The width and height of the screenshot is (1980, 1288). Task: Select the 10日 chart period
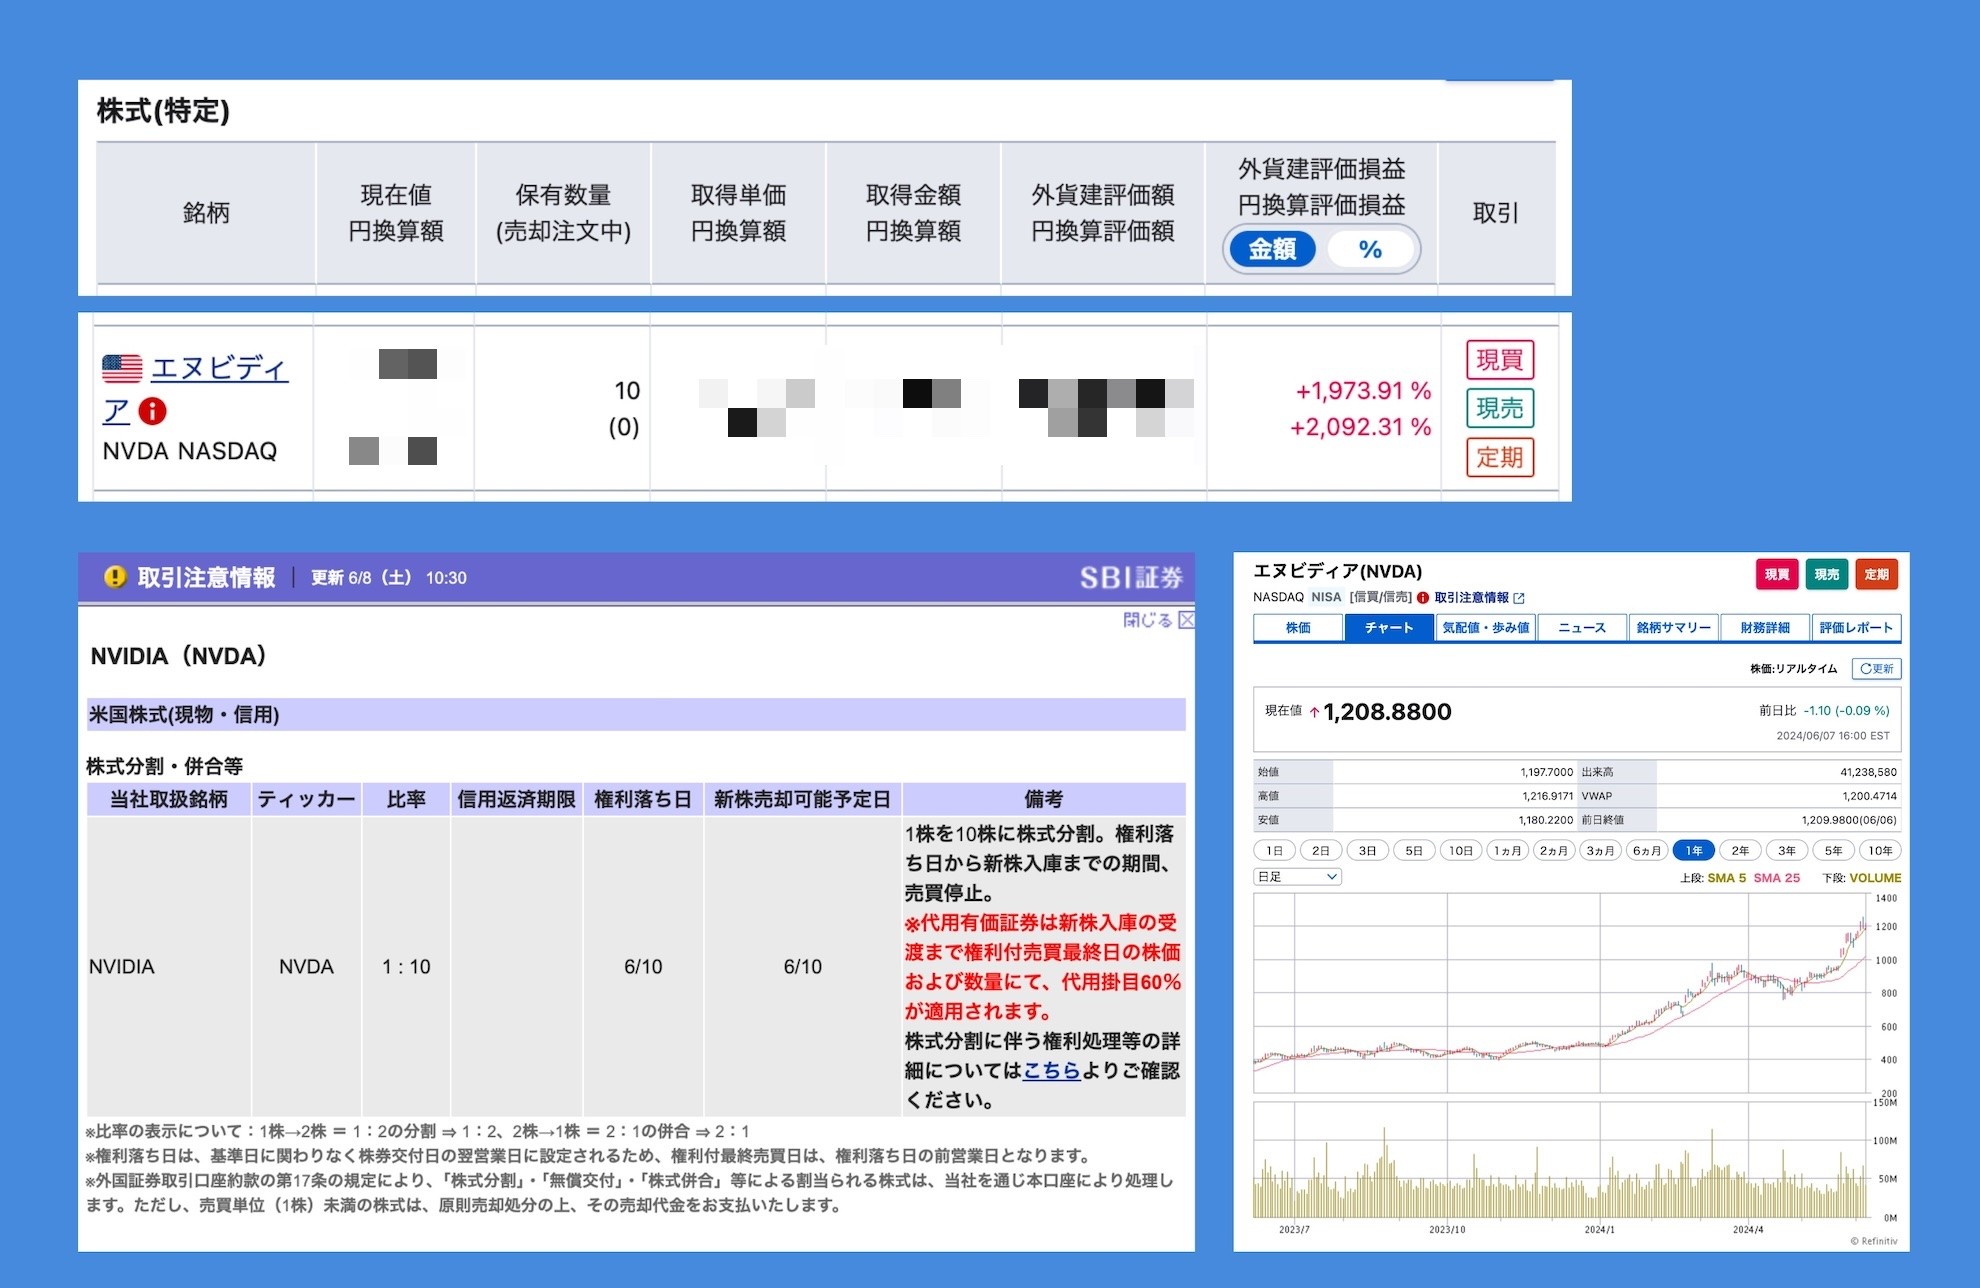1461,850
